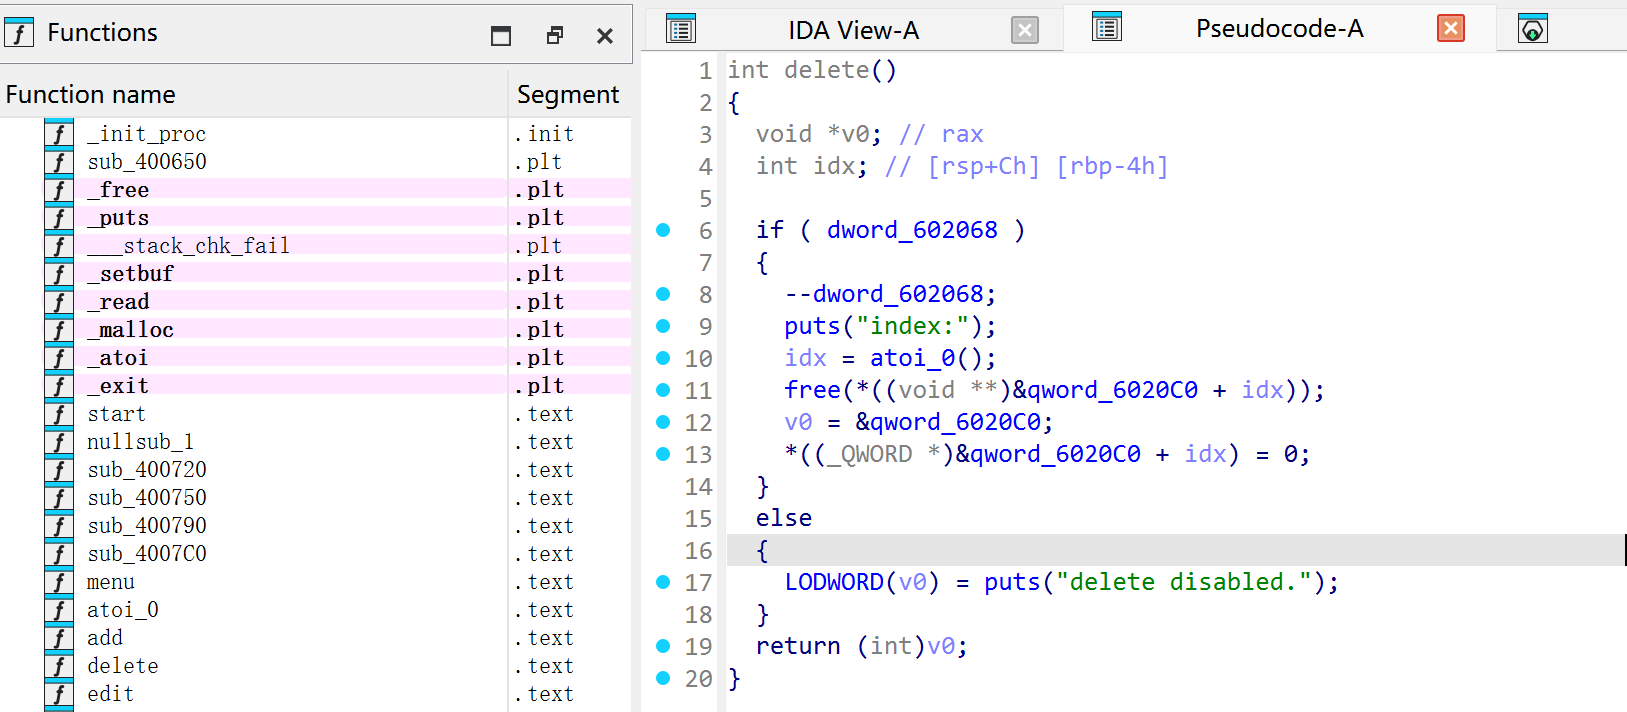
Task: Click the function icon beside delete
Action: [x=59, y=666]
